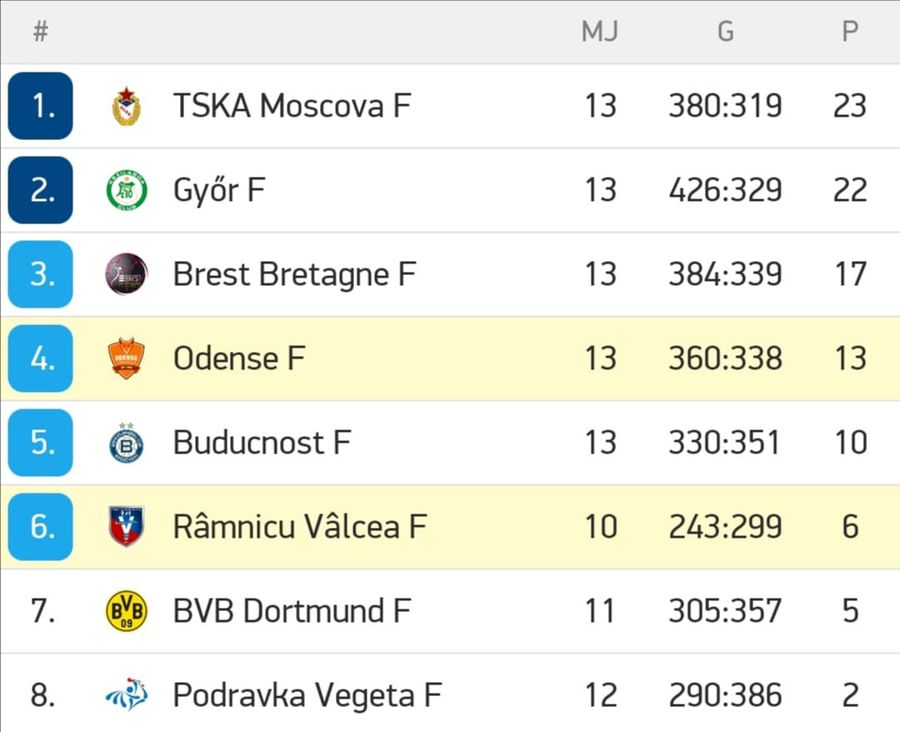This screenshot has height=732, width=900.
Task: Click the Podravka Vegeta F team name
Action: pos(307,695)
